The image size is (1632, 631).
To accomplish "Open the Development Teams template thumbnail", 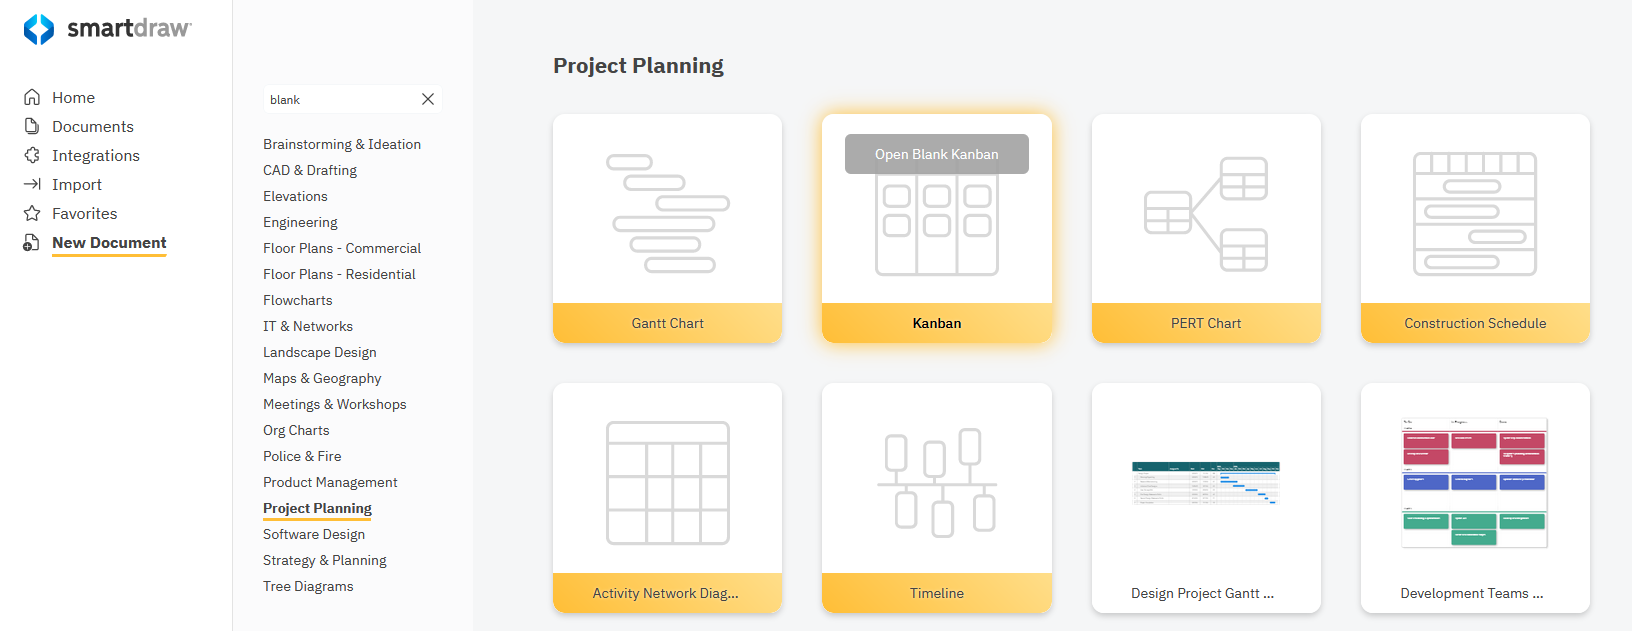I will (x=1475, y=483).
